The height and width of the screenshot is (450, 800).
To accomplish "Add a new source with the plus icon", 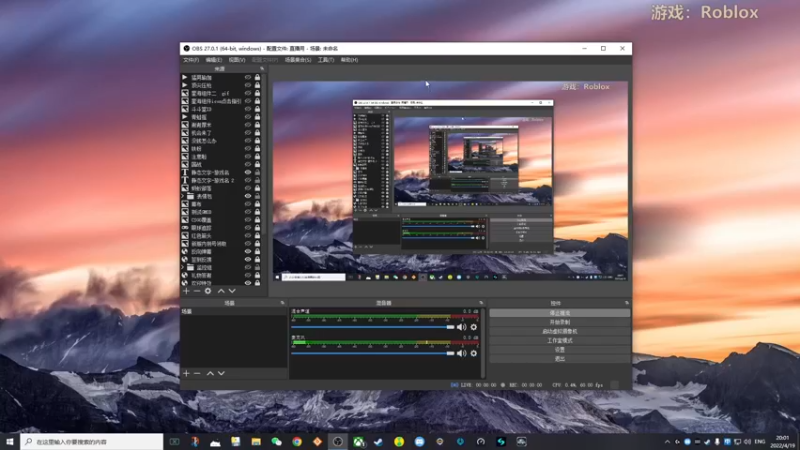I will 186,291.
